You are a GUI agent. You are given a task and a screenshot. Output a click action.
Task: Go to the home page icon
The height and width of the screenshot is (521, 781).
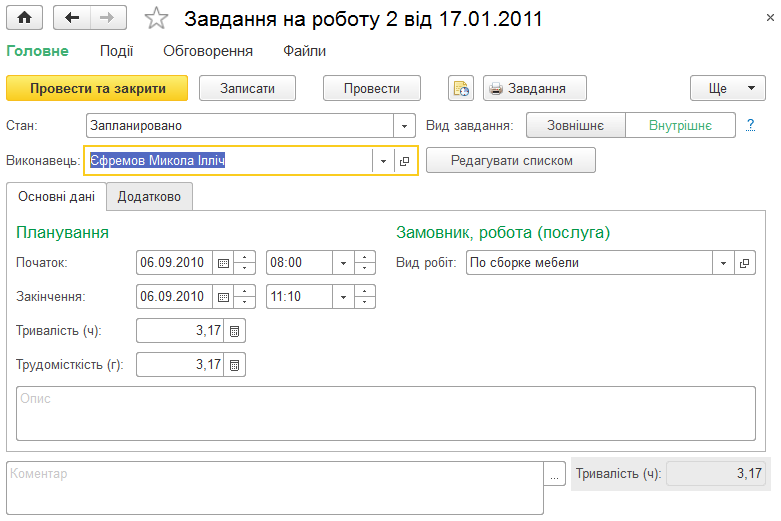24,18
